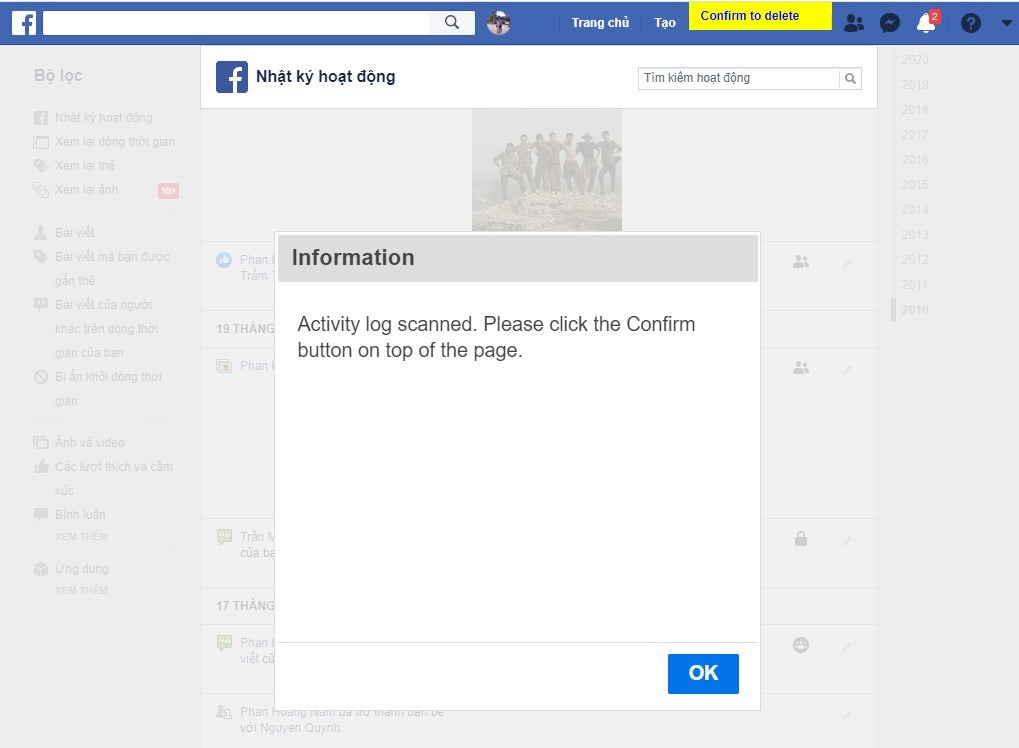The width and height of the screenshot is (1019, 748).
Task: Open the help question mark icon
Action: click(x=970, y=23)
